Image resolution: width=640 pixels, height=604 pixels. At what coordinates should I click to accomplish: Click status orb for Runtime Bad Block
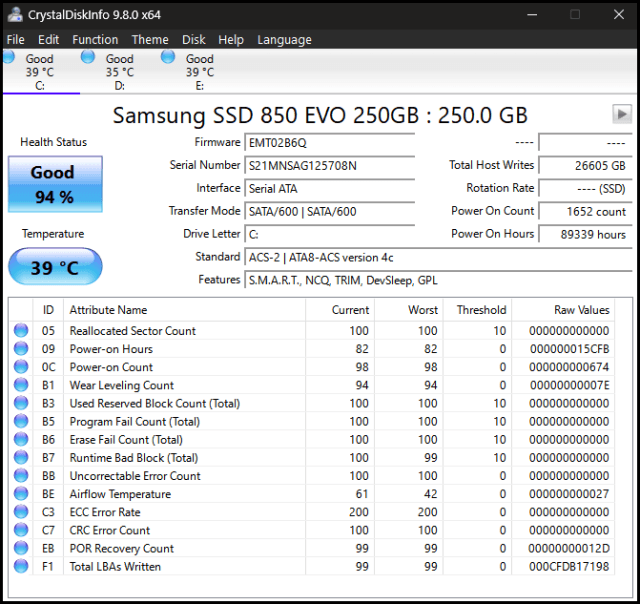[x=21, y=457]
